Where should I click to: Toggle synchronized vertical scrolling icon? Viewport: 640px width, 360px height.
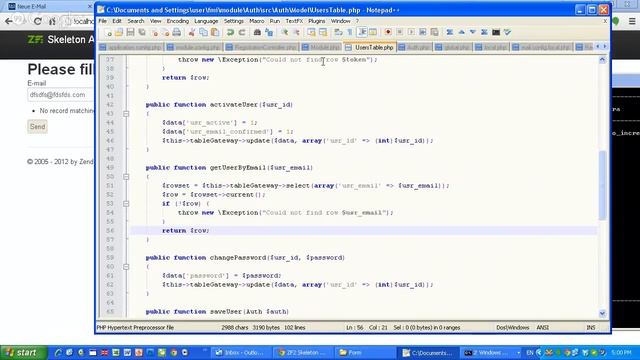[311, 32]
